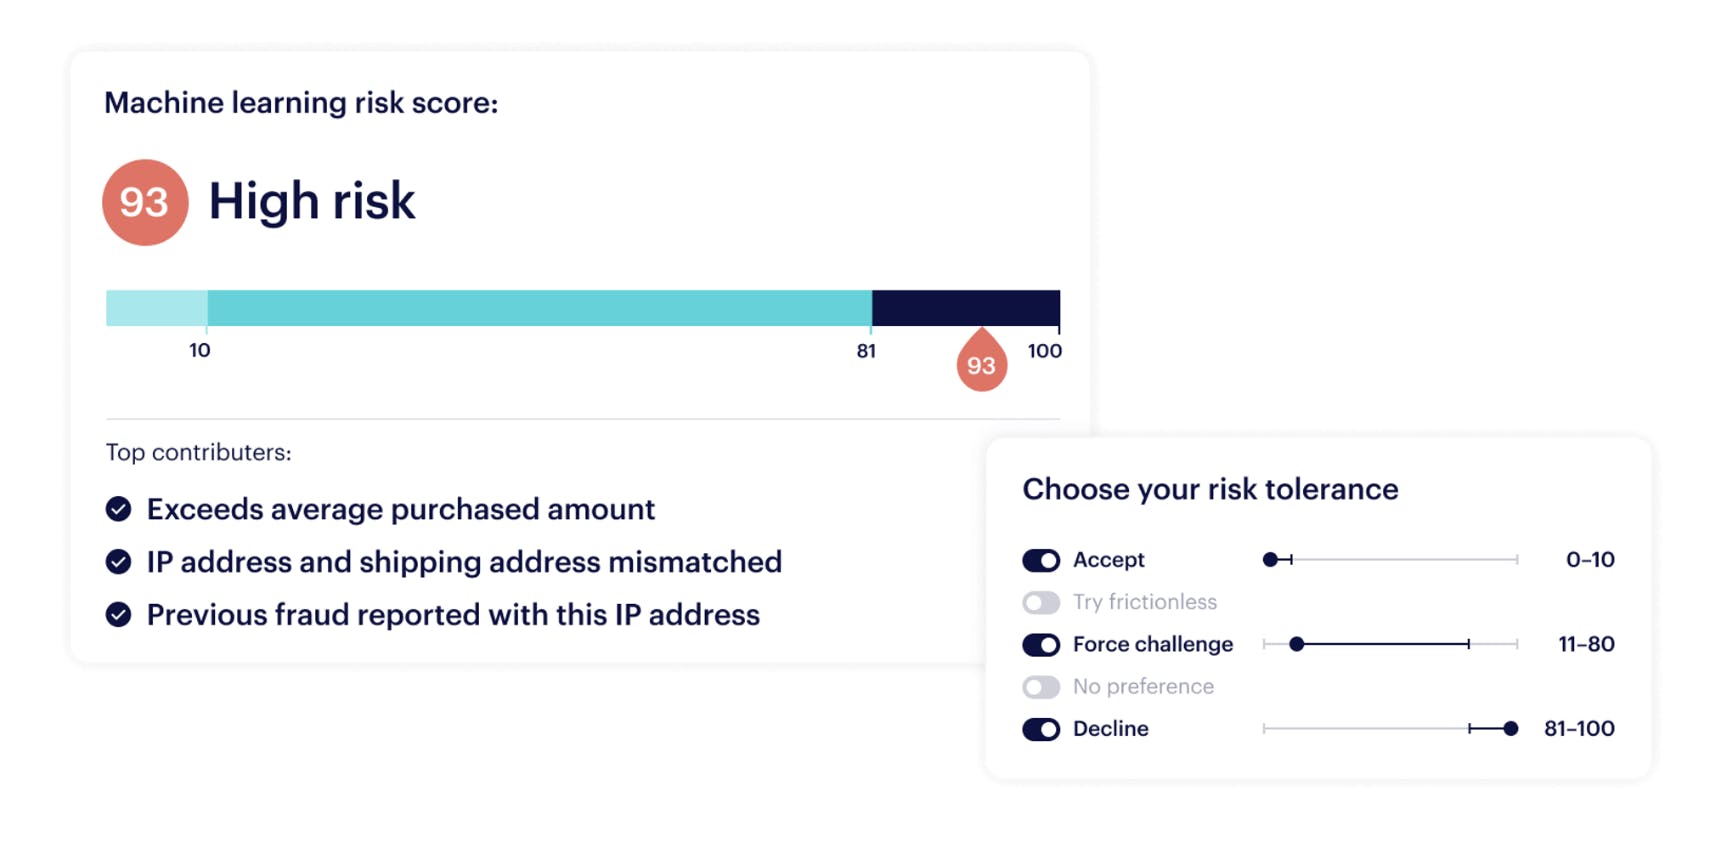Click the 93 teardrop marker on risk bar

pos(981,363)
